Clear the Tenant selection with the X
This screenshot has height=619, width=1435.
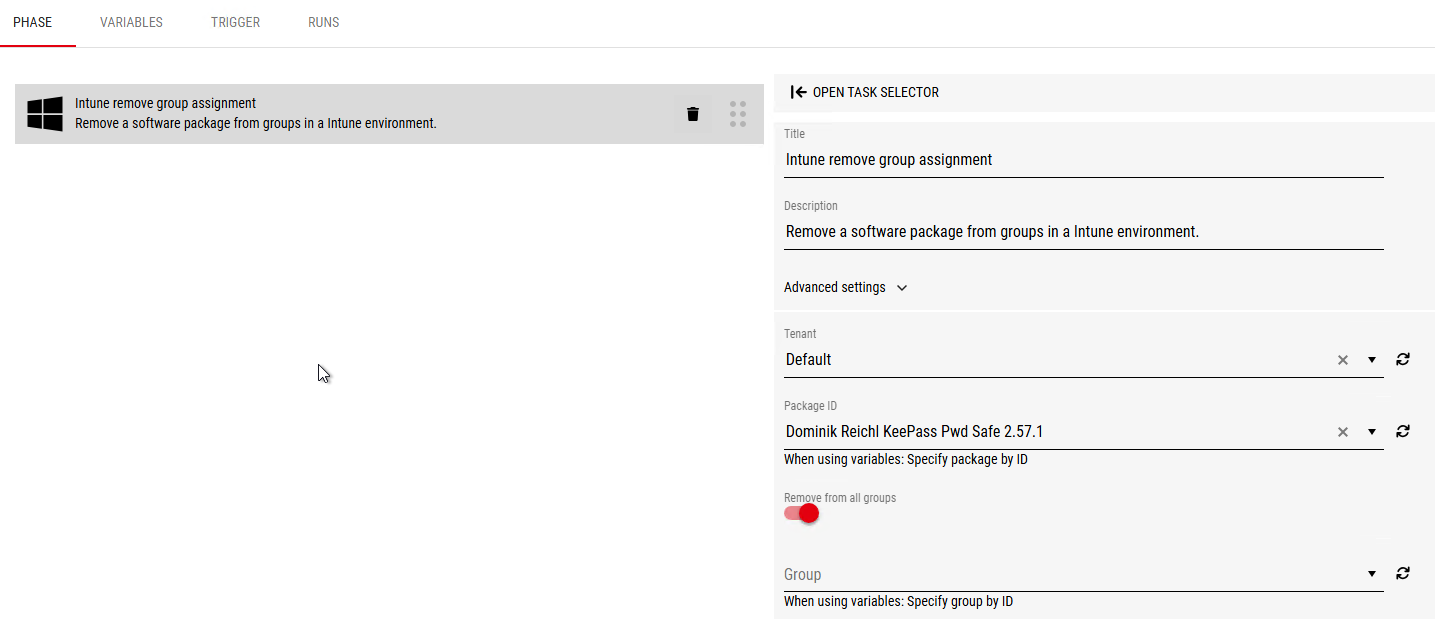(1343, 360)
